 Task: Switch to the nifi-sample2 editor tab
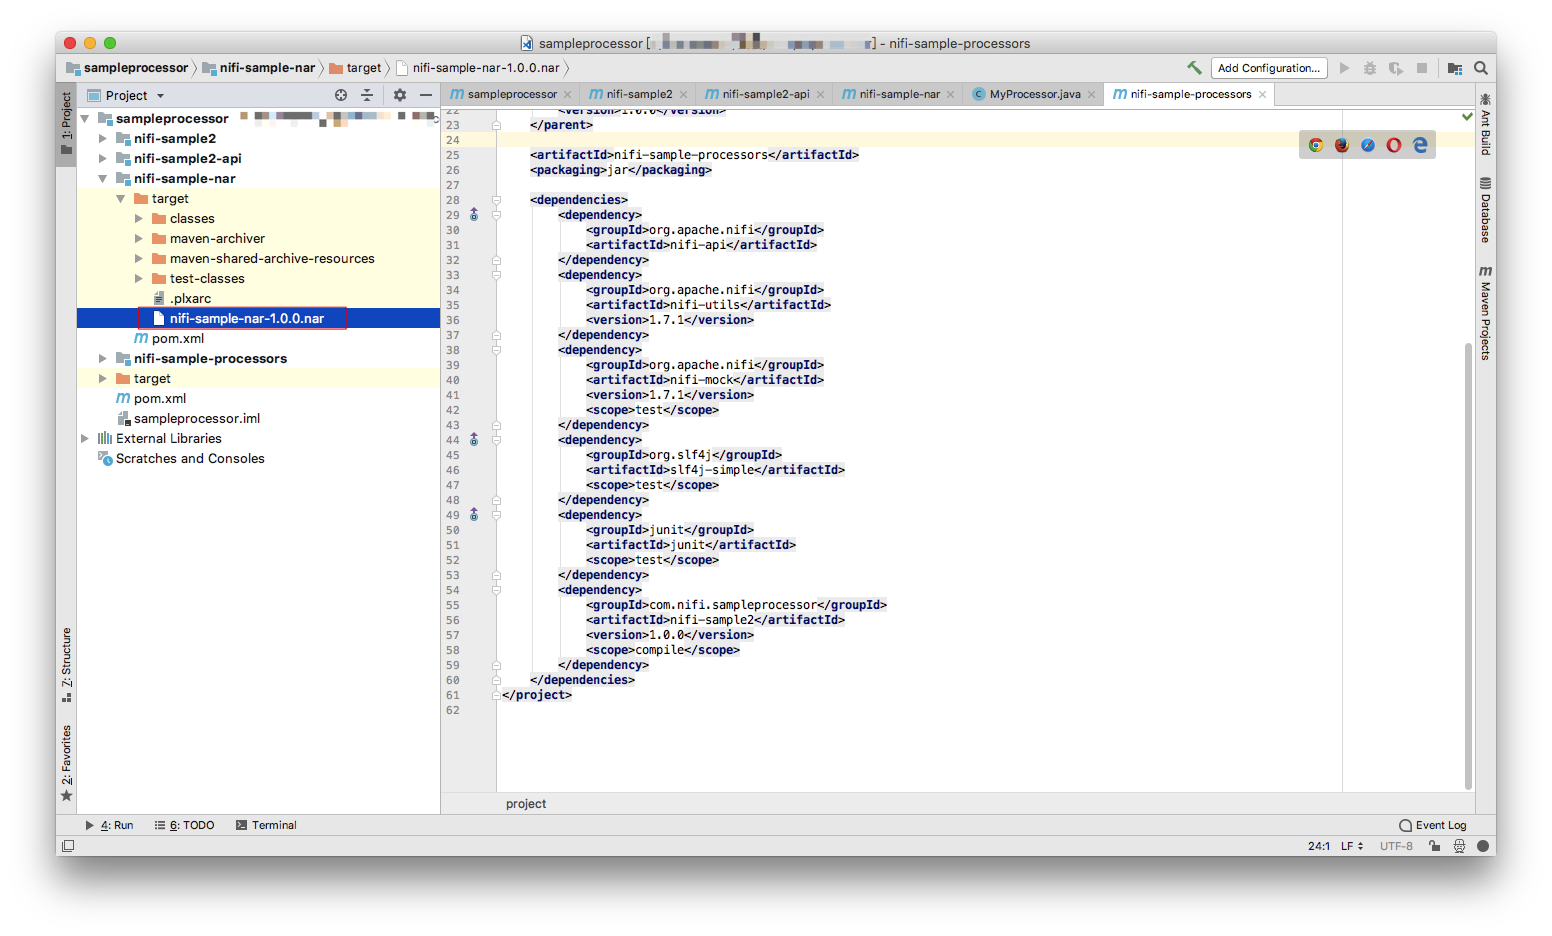coord(639,94)
